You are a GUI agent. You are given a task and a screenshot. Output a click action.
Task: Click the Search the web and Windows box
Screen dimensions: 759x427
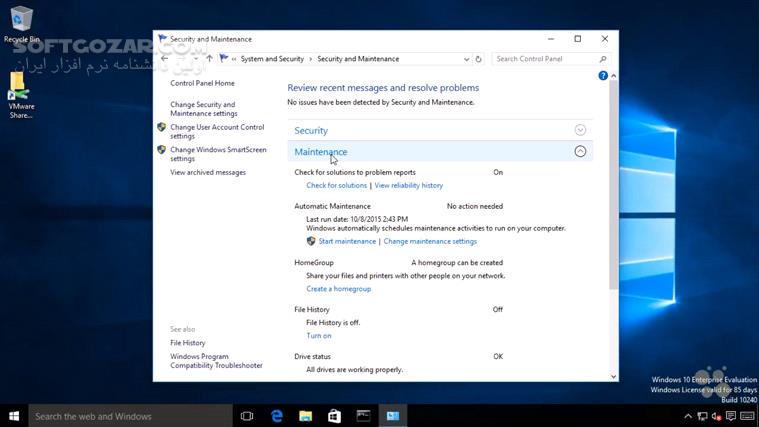tap(131, 416)
